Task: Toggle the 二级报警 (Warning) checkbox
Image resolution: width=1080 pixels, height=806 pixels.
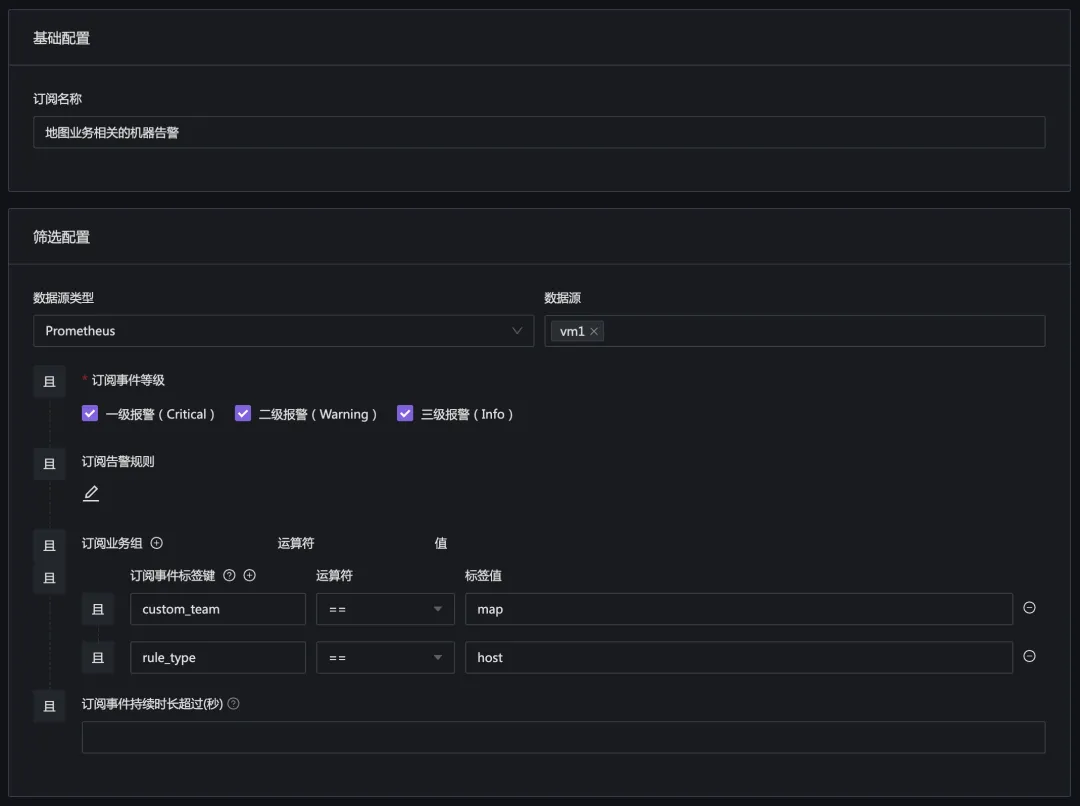Action: click(243, 413)
